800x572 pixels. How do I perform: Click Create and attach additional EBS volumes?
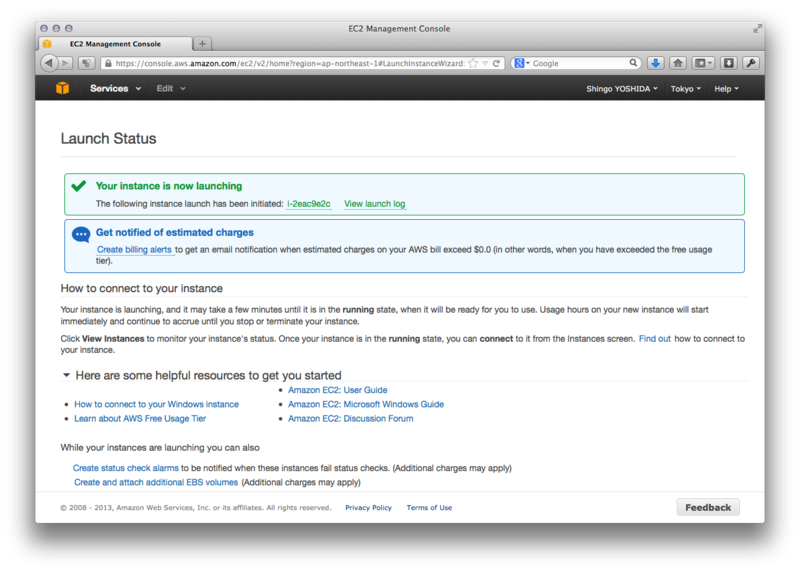156,482
